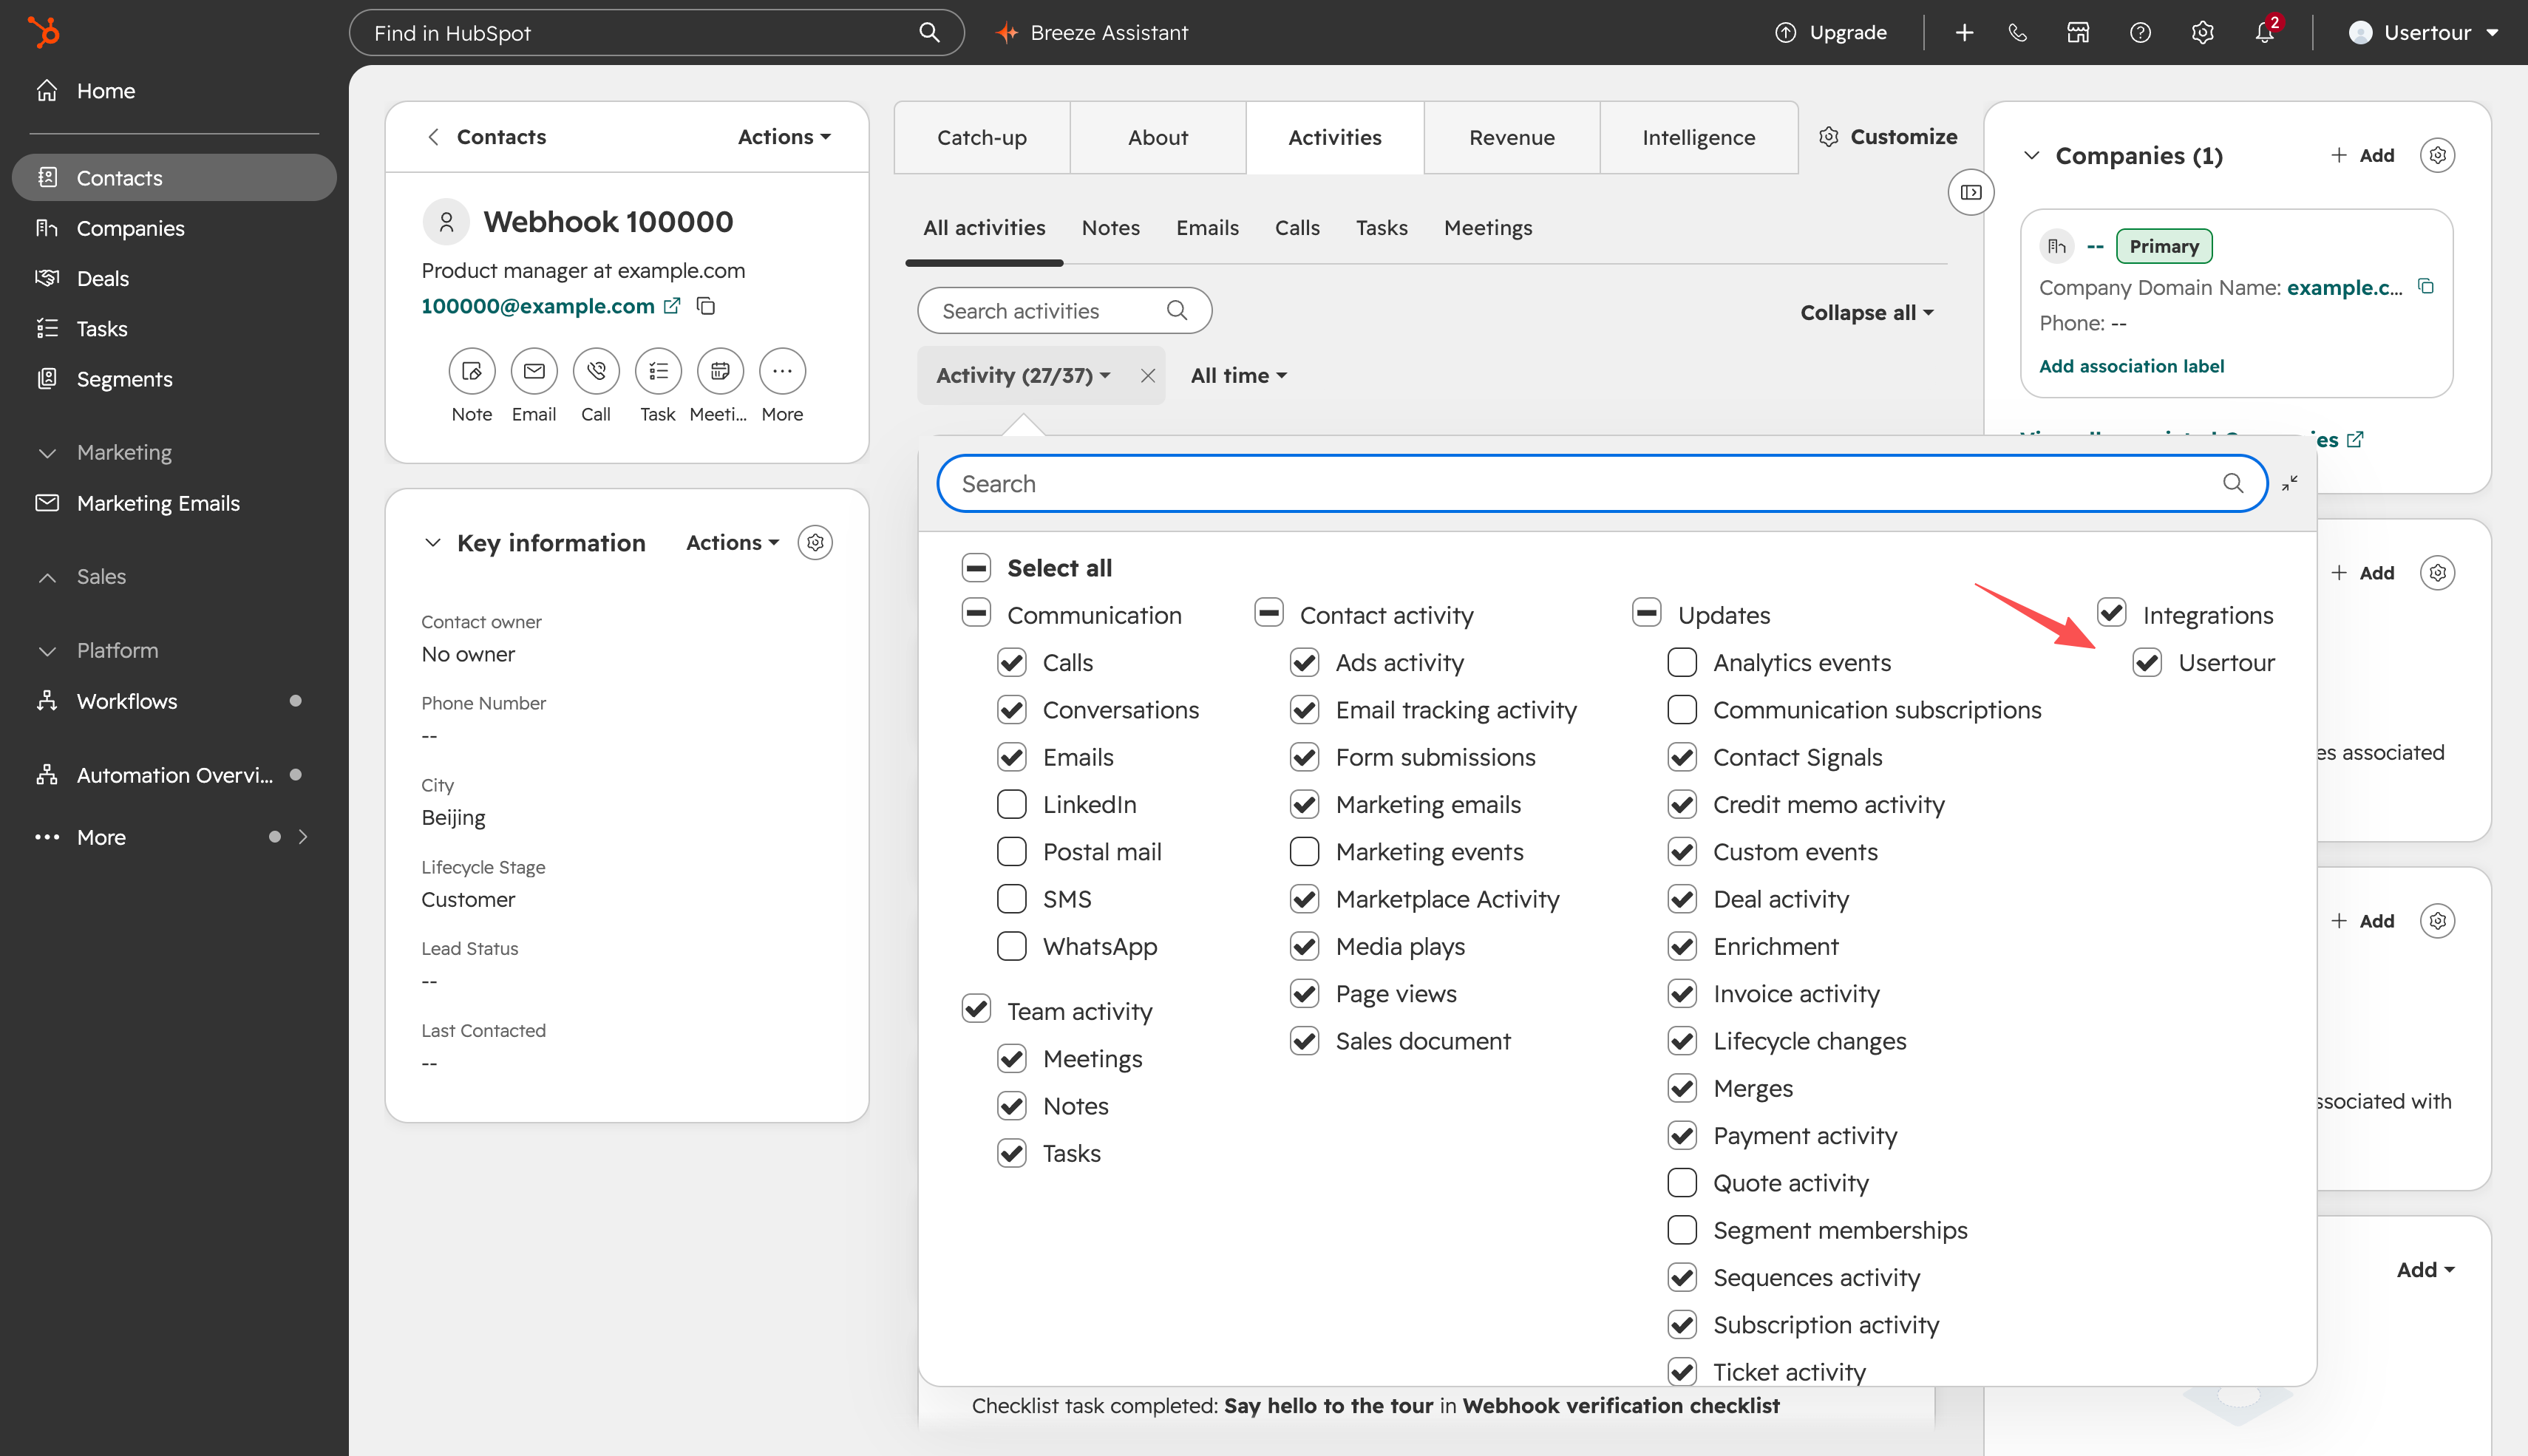Viewport: 2528px width, 1456px height.
Task: Open the Key information settings gear
Action: click(815, 542)
